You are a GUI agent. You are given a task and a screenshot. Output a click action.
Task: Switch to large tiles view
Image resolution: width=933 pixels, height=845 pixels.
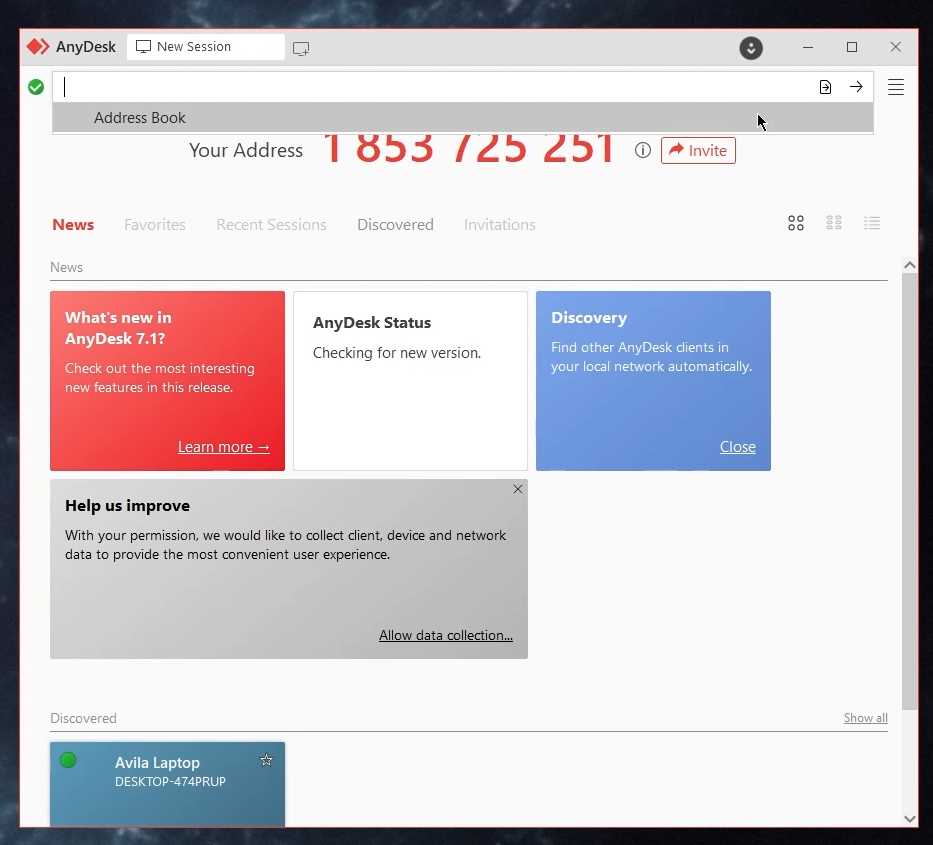(x=796, y=223)
